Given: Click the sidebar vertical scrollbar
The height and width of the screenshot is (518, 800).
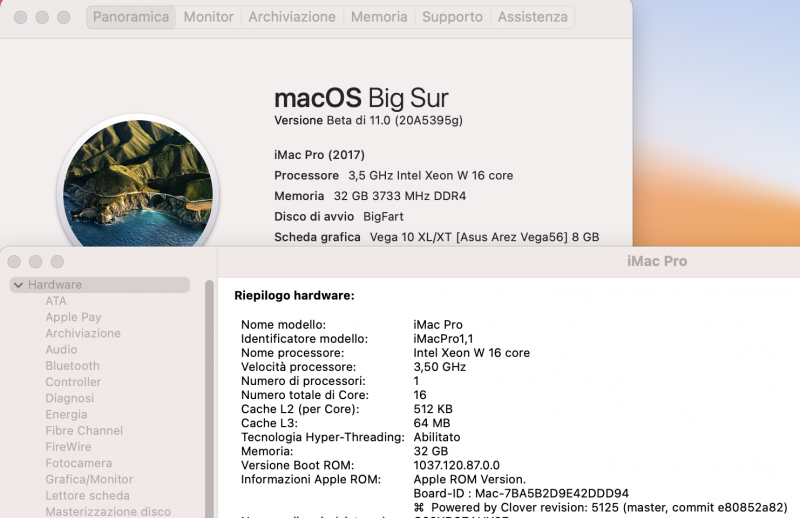Looking at the screenshot, I should pos(209,398).
